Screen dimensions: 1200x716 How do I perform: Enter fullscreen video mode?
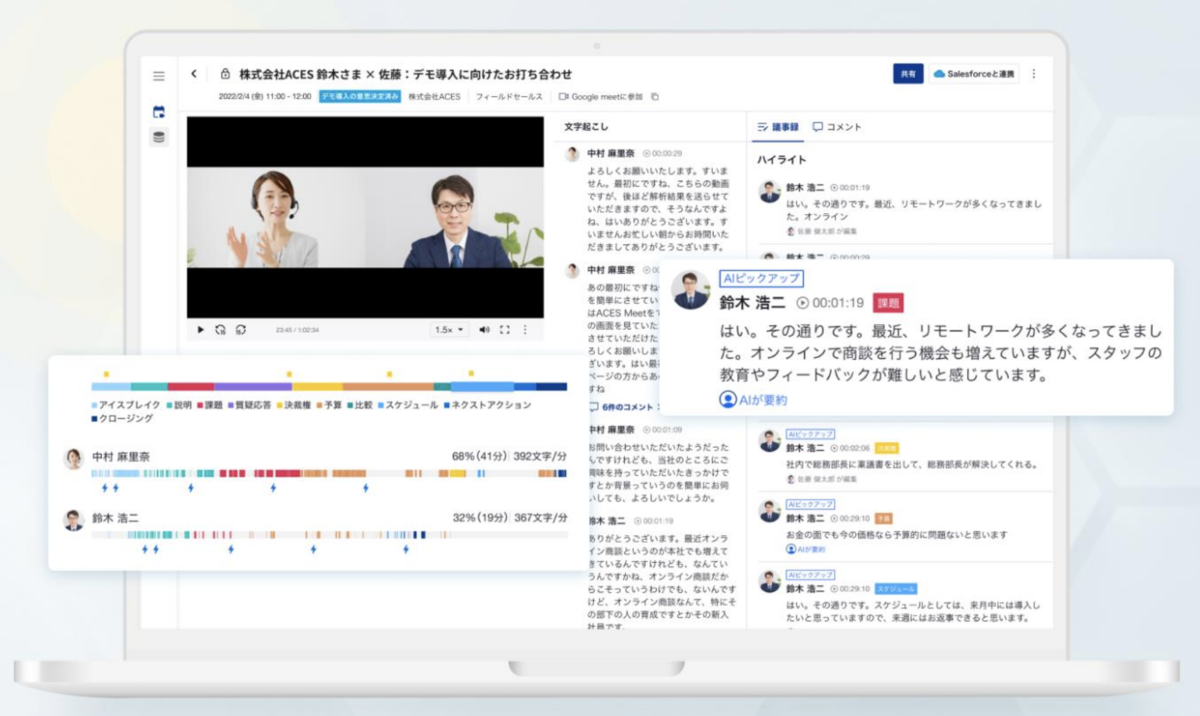(505, 329)
